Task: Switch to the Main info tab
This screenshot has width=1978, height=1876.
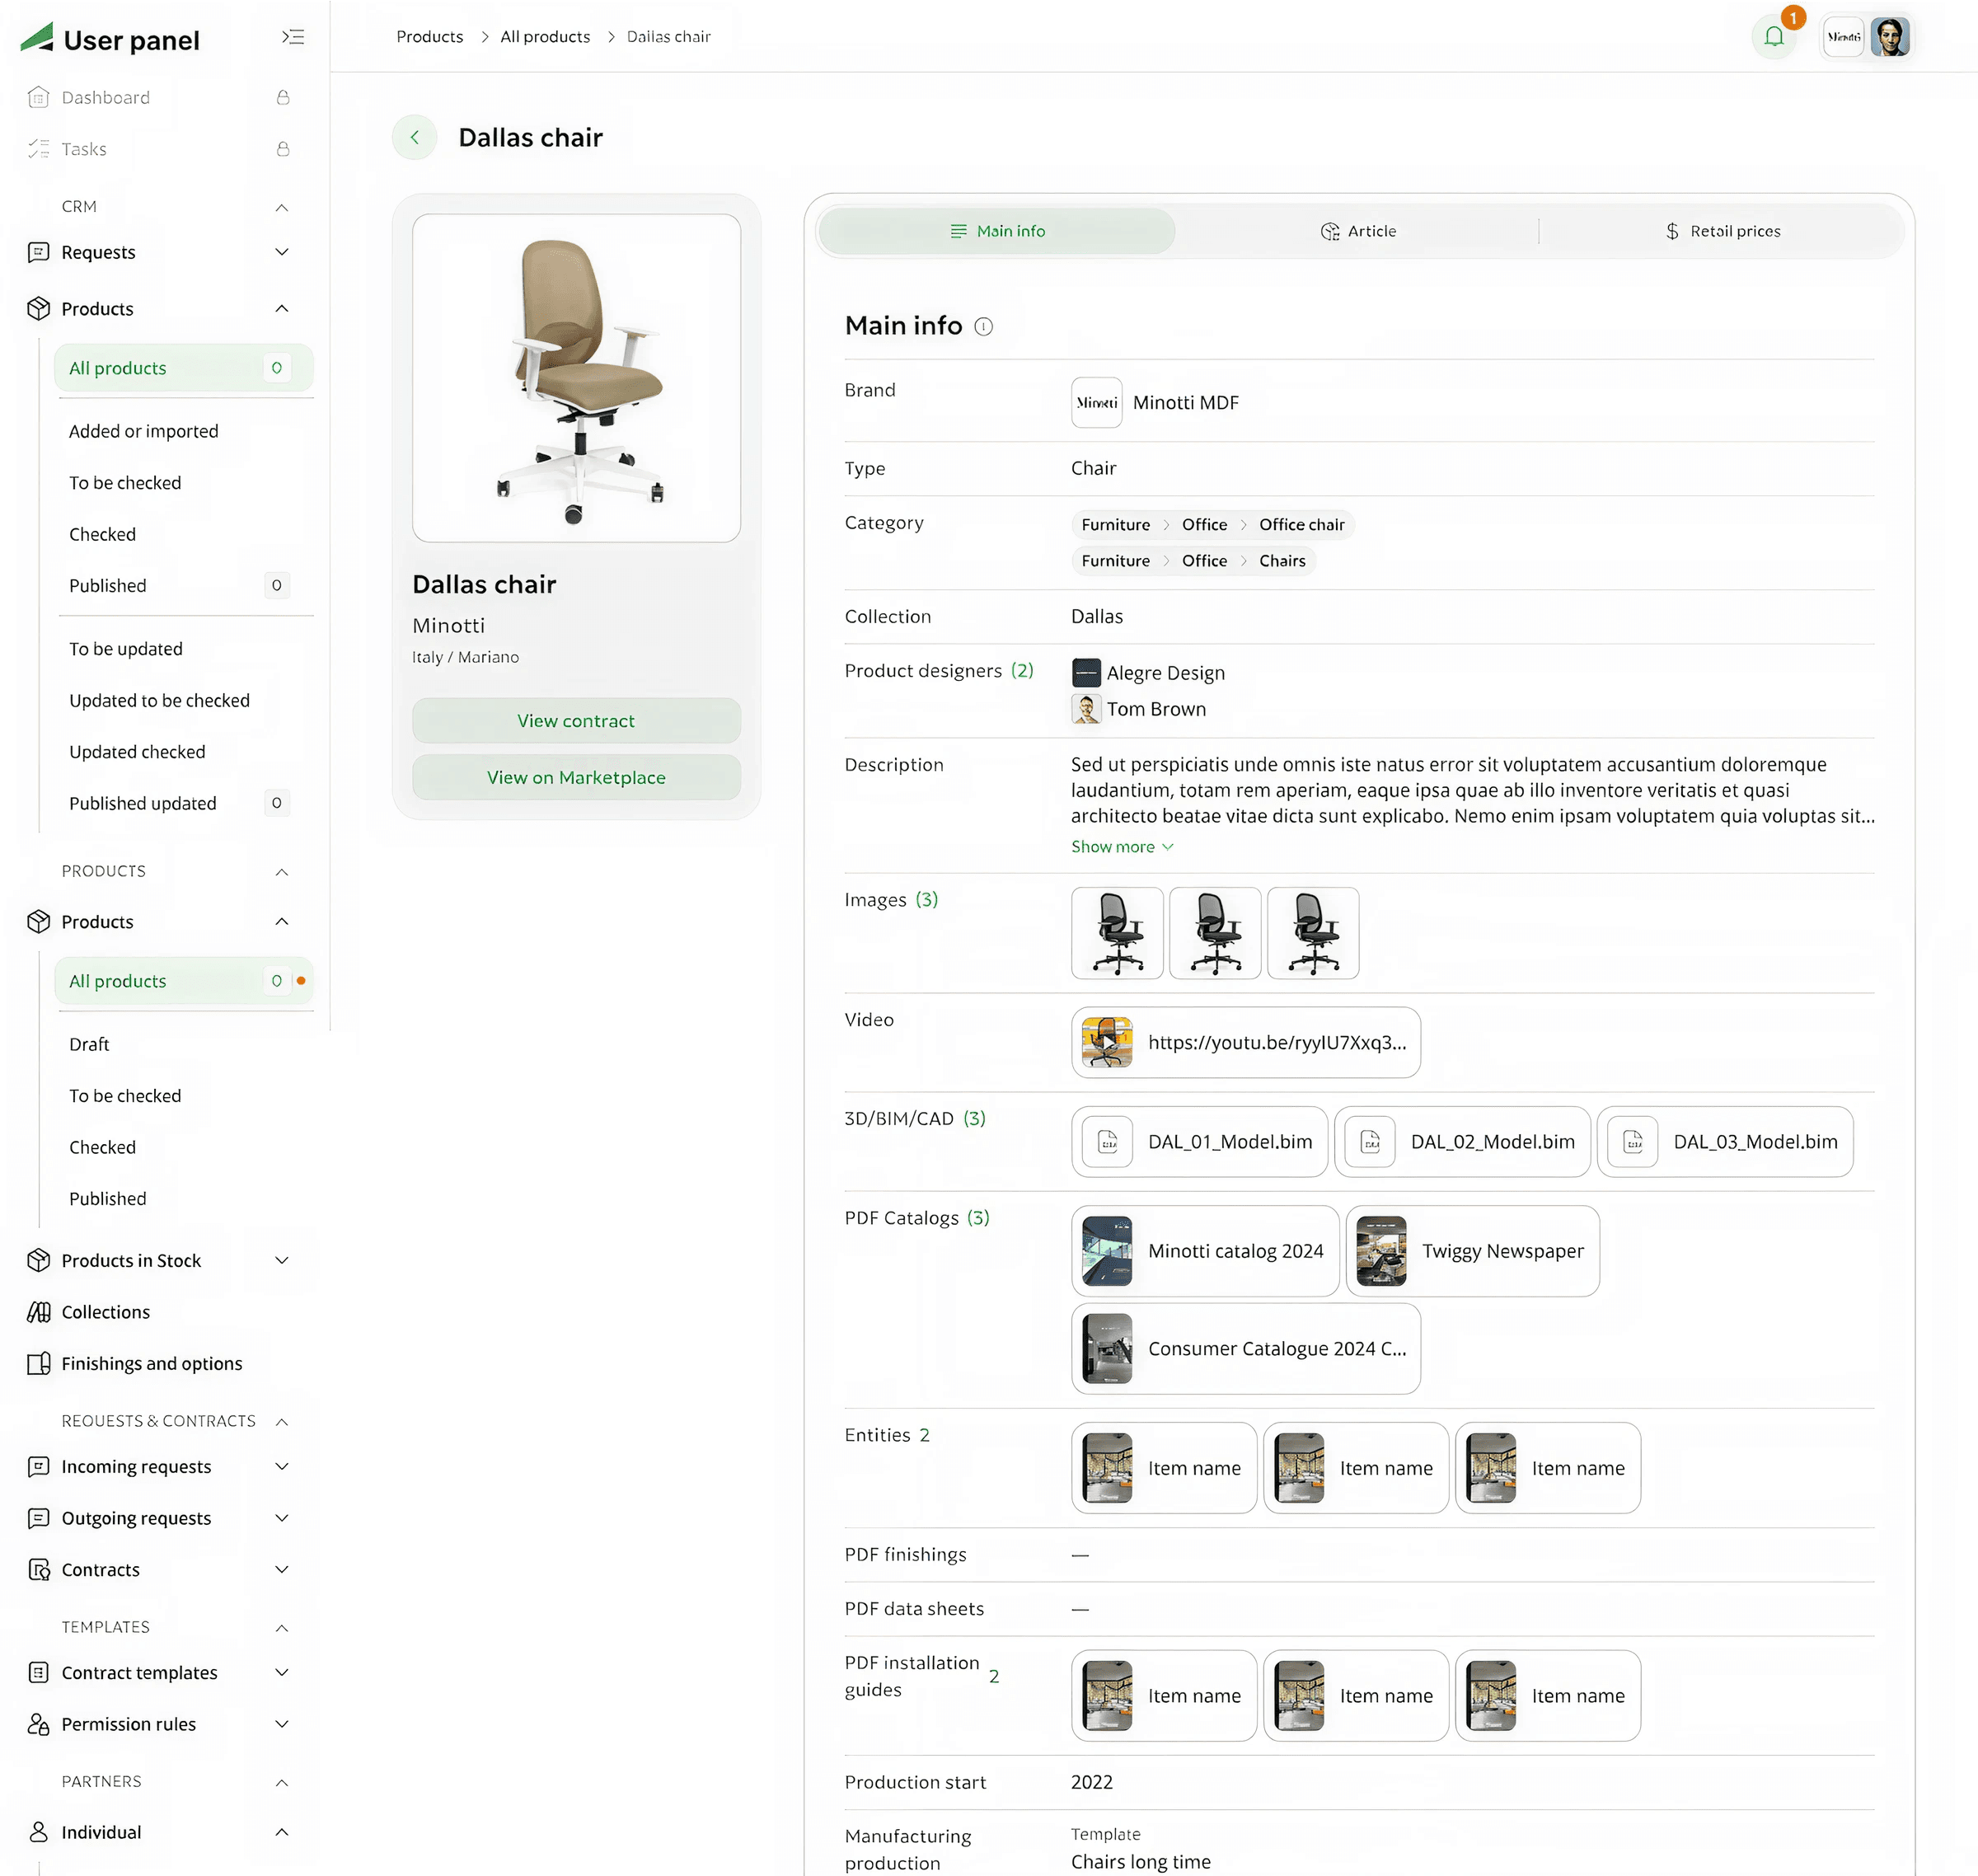Action: coord(996,231)
